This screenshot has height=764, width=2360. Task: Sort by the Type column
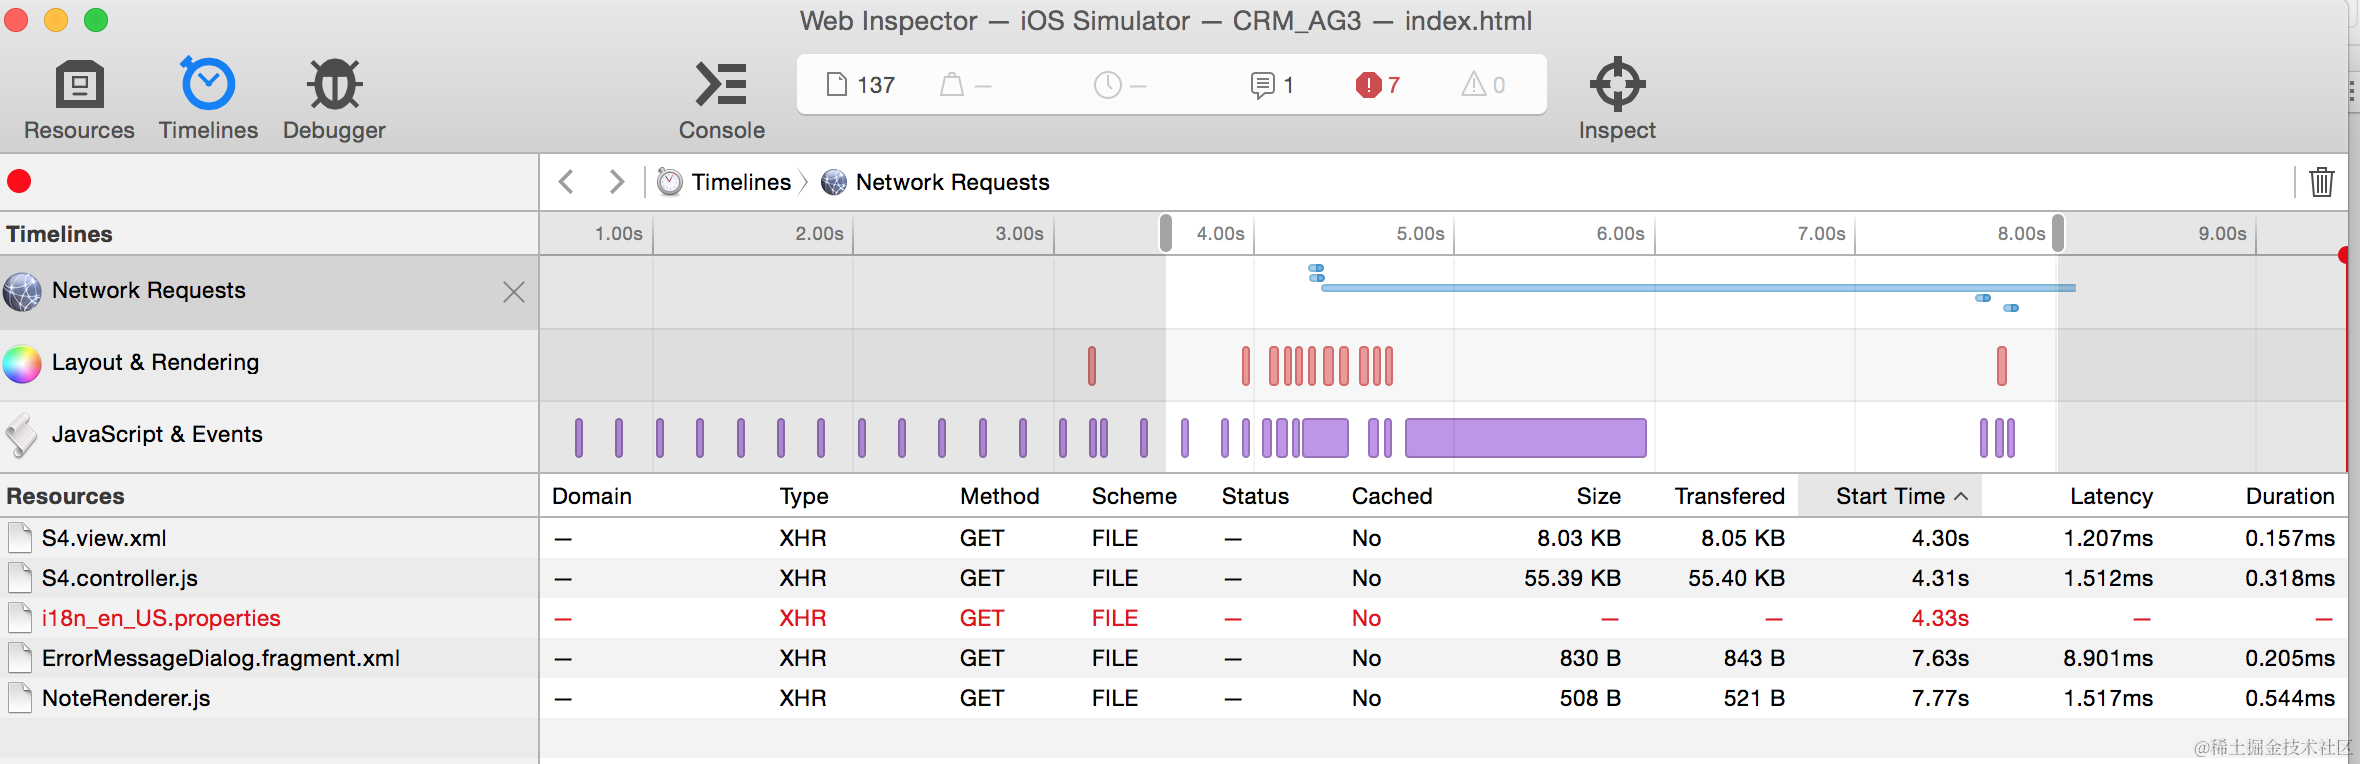(804, 496)
